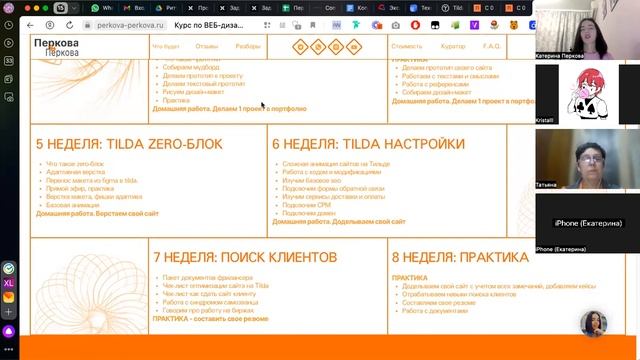
Task: Click the text ПРАКТИКА - составить свое резюме
Action: [x=210, y=319]
